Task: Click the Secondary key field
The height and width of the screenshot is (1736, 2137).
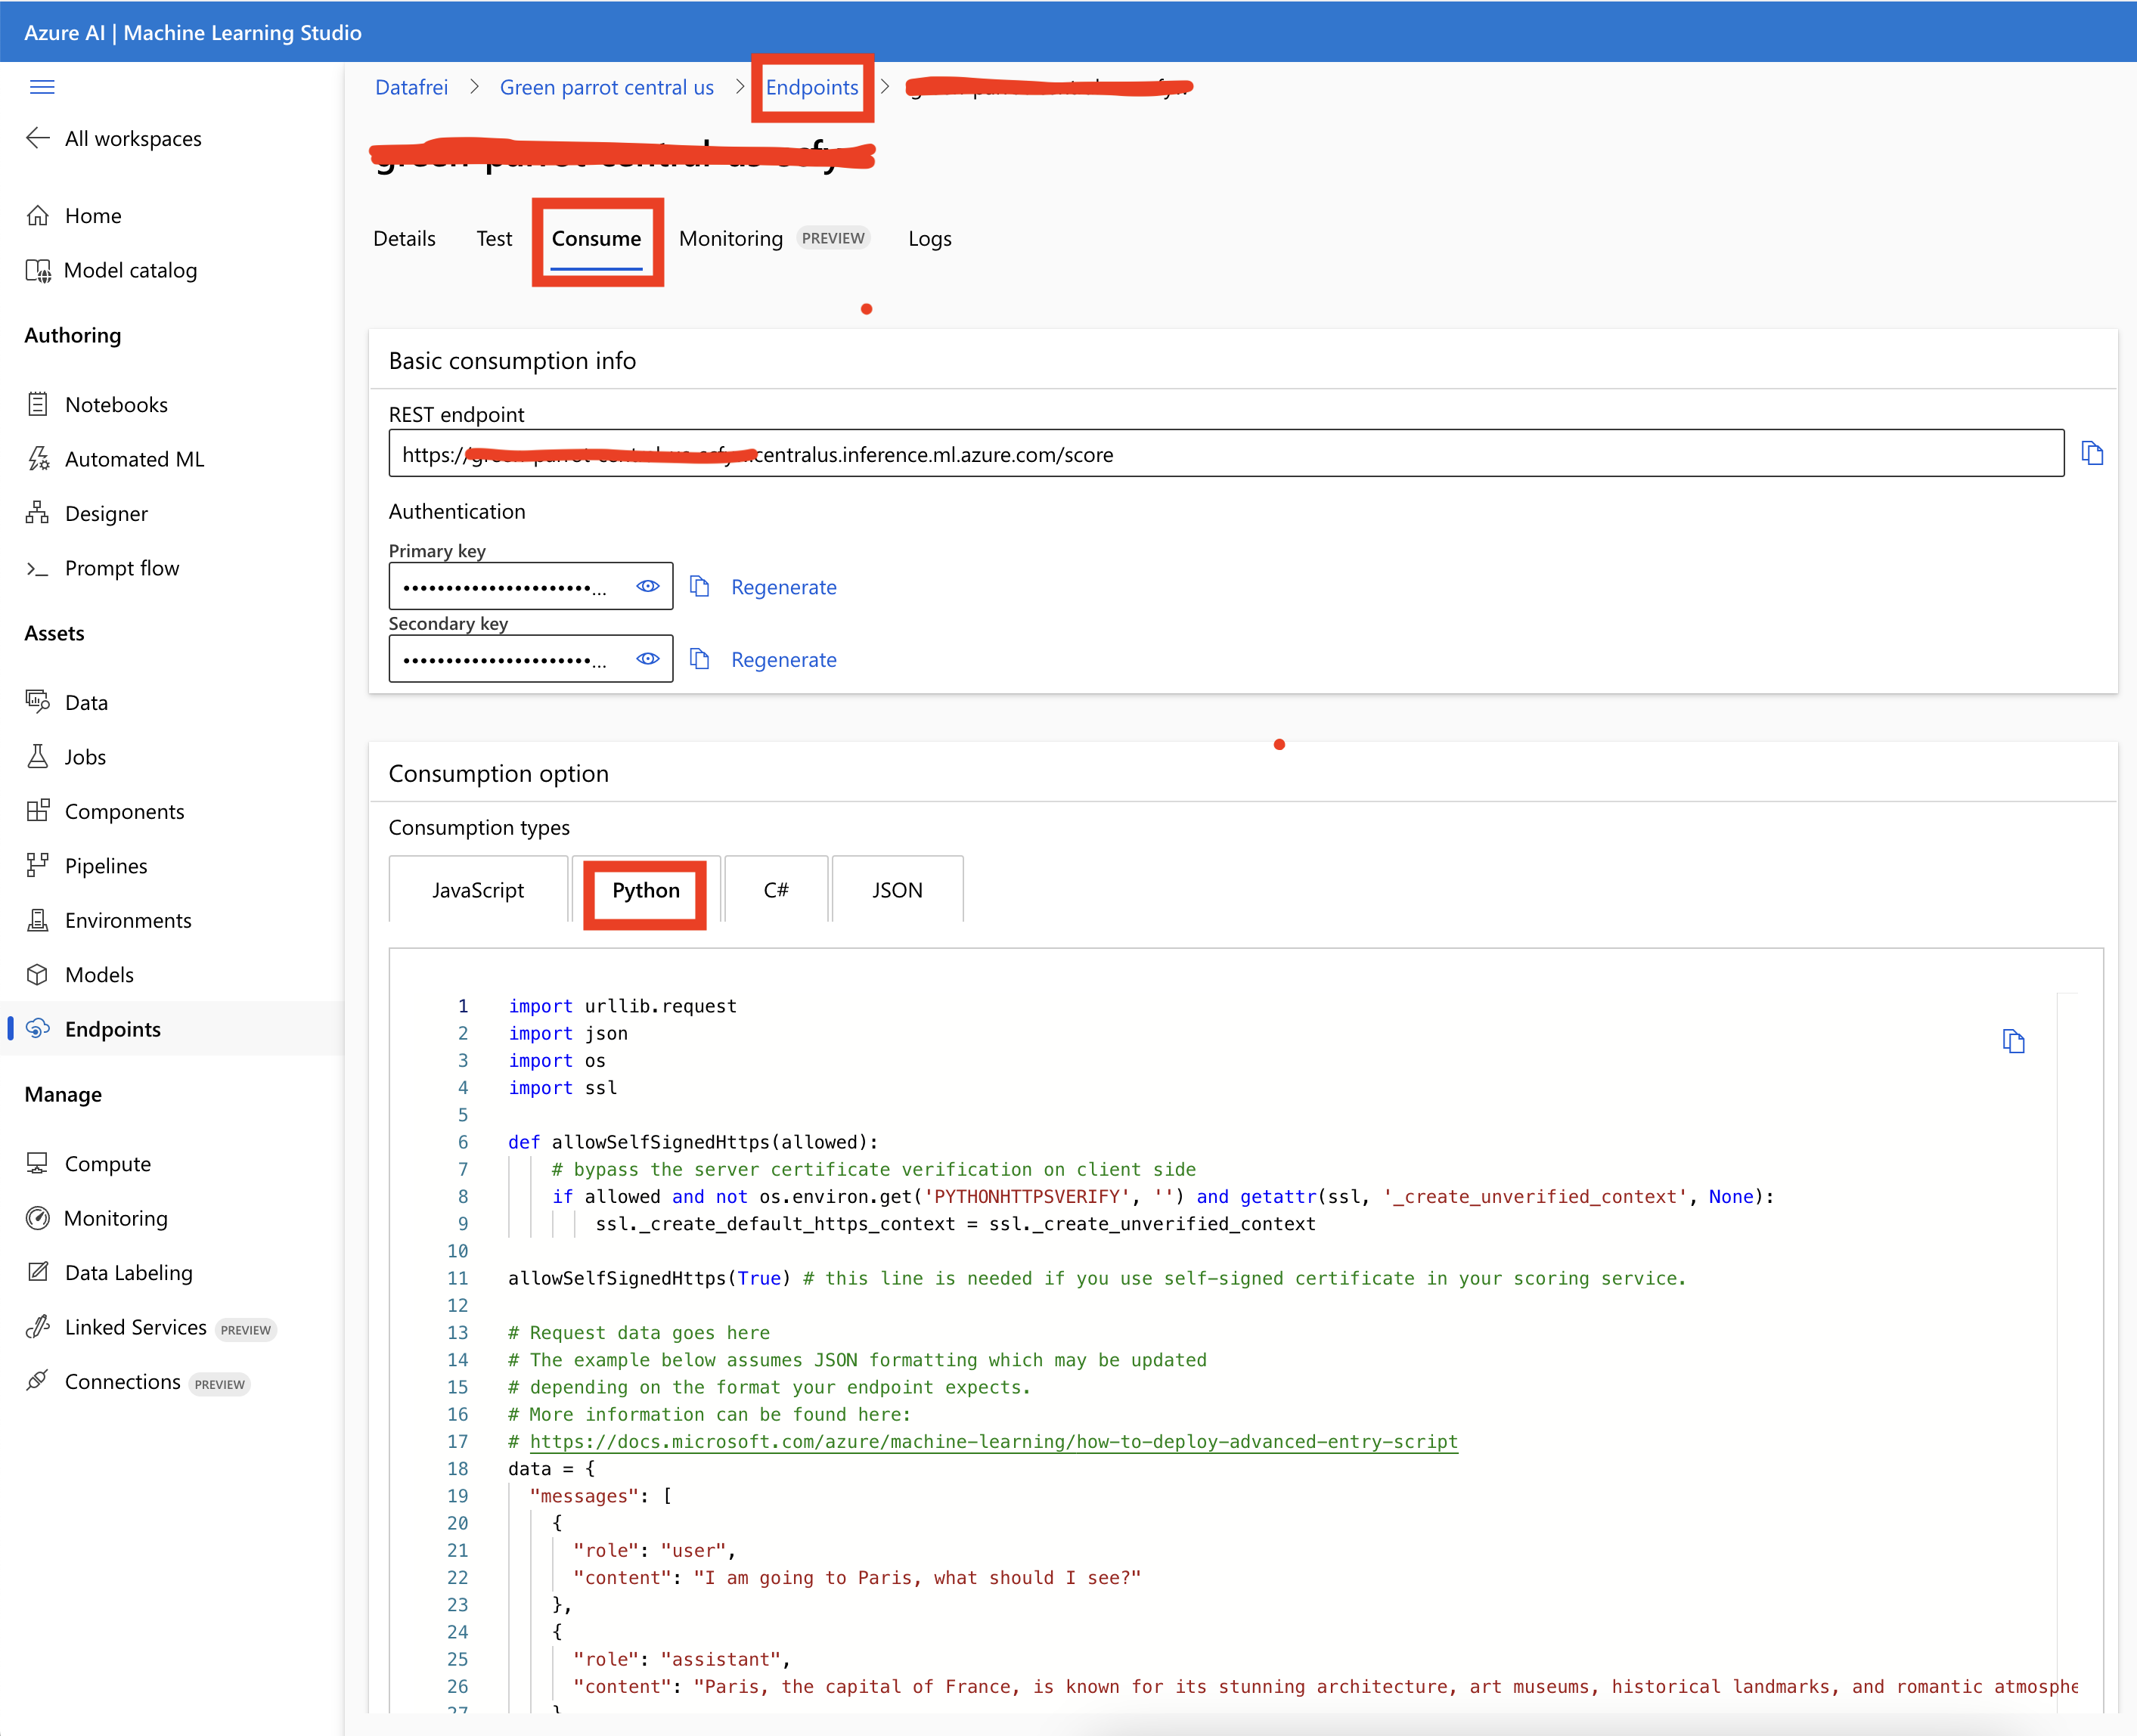Action: (x=530, y=659)
